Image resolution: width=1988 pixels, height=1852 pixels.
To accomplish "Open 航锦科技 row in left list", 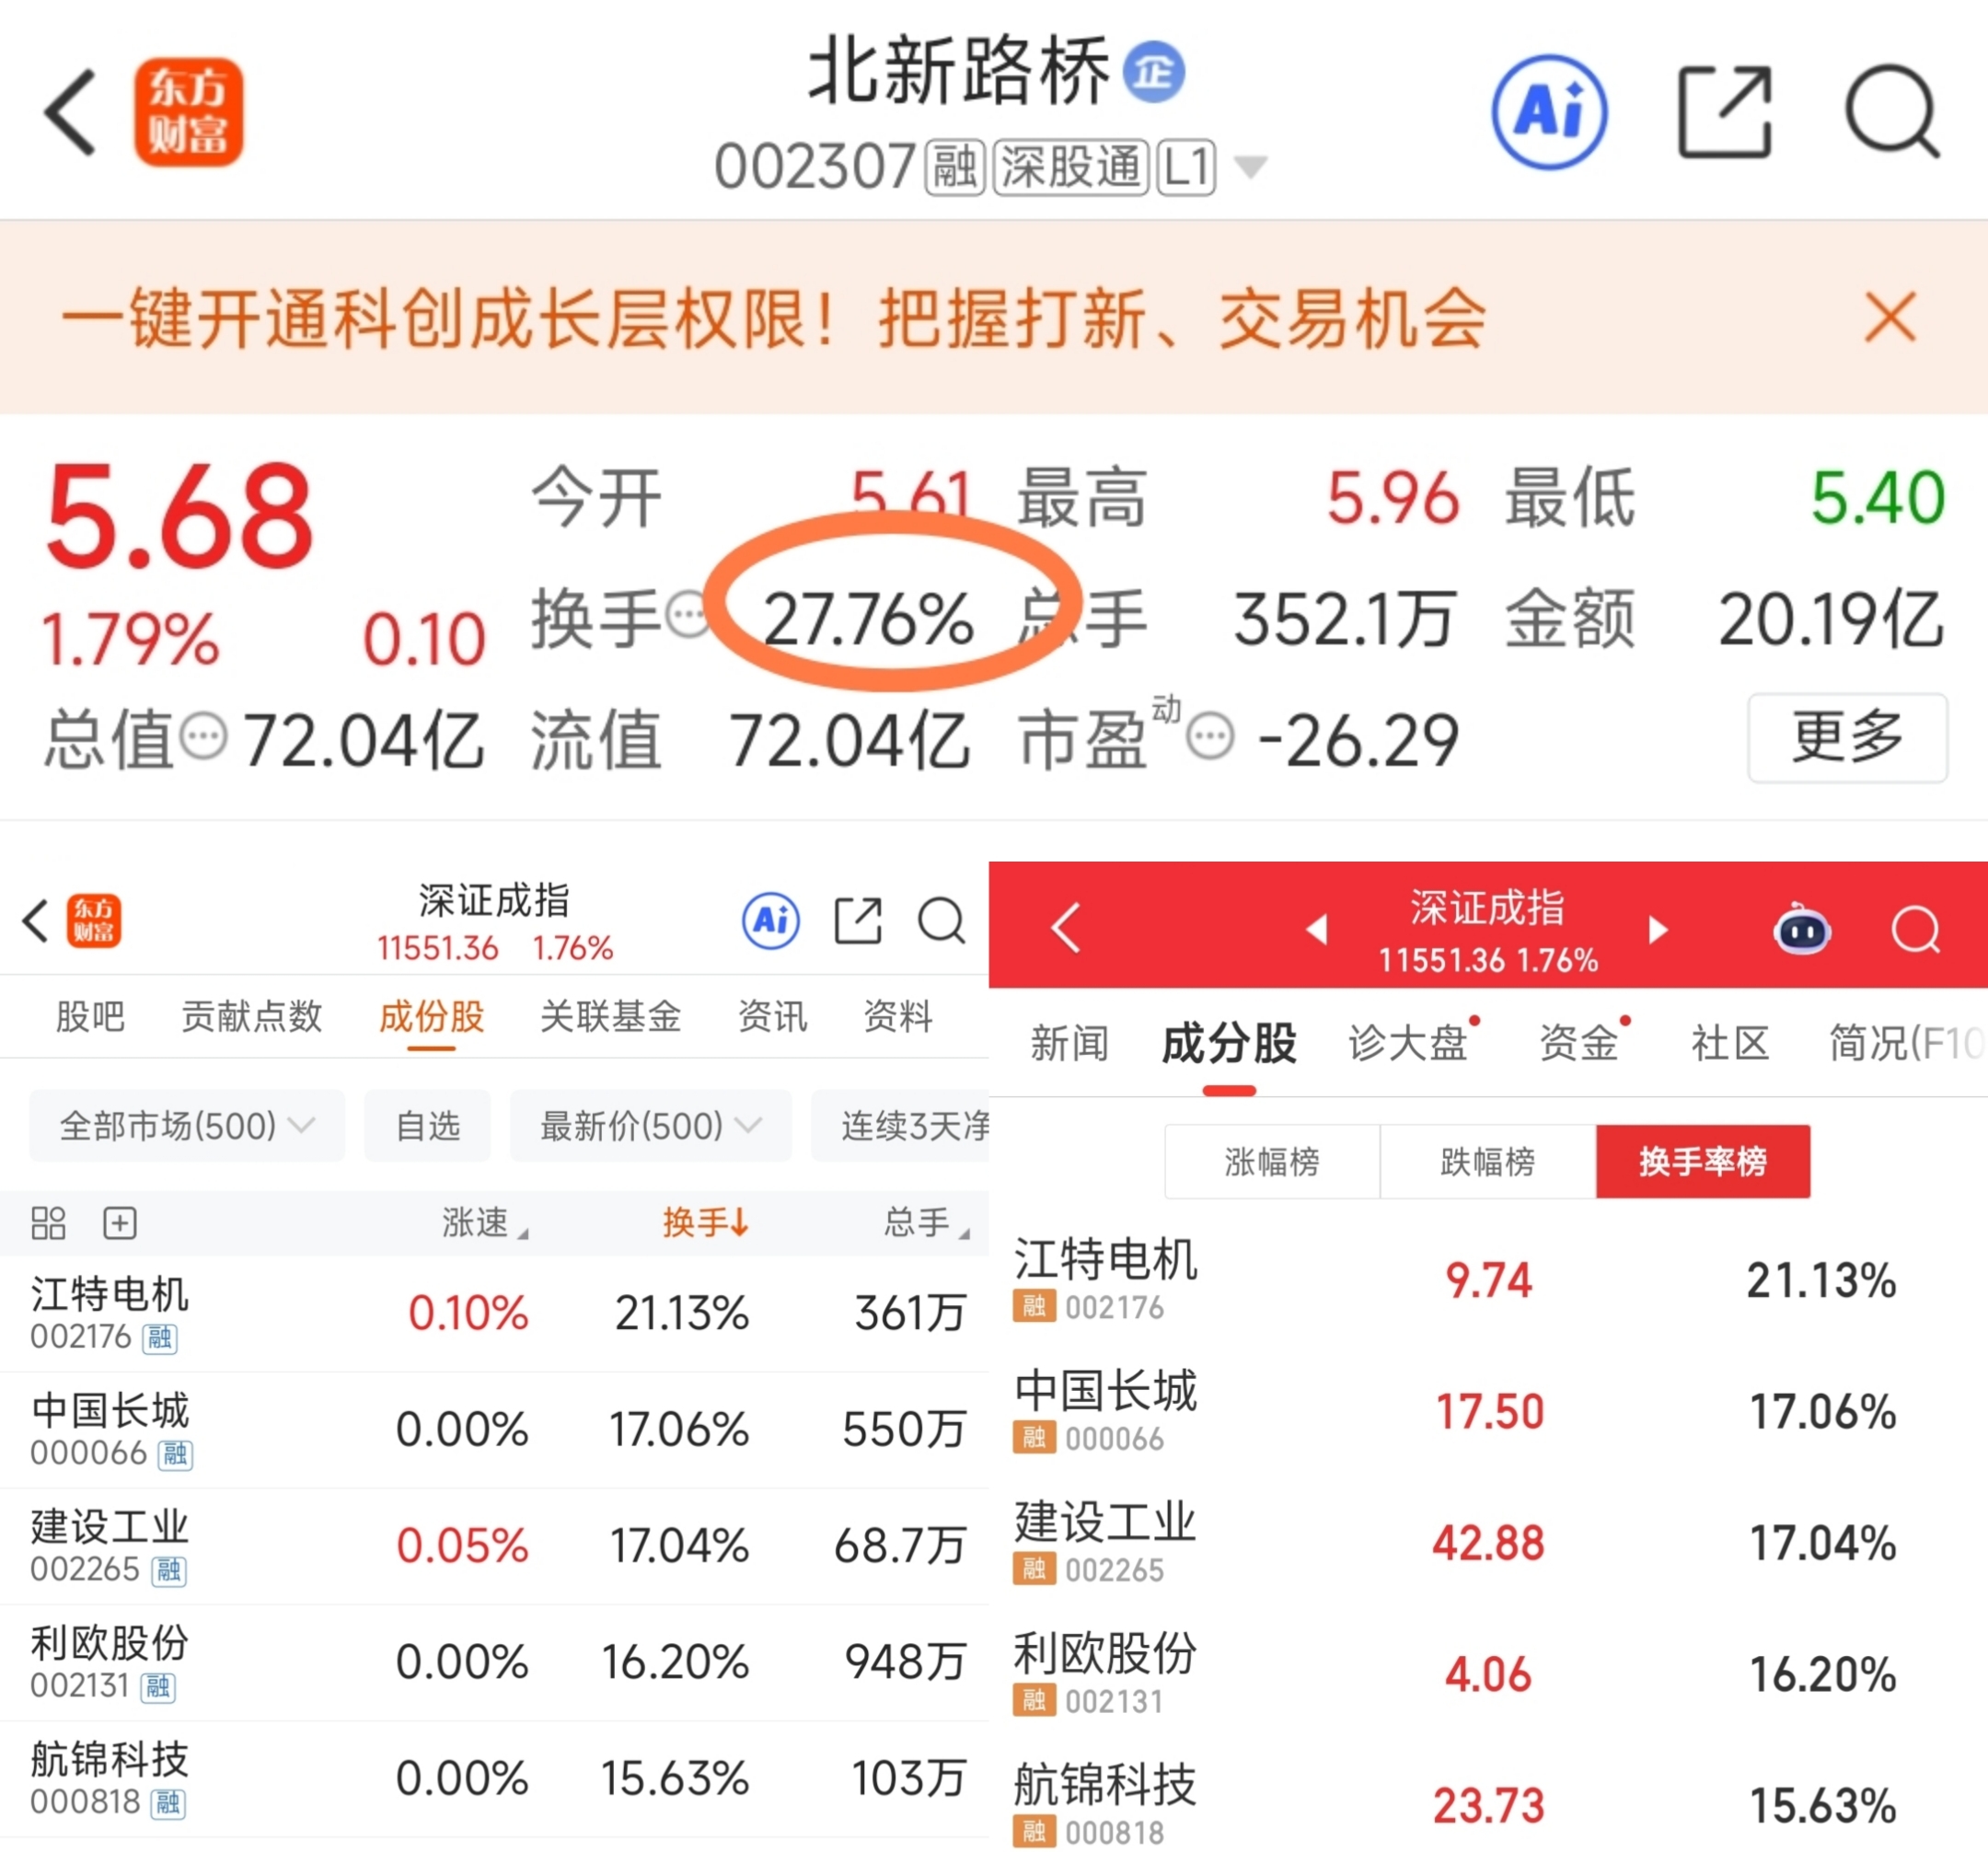I will pyautogui.click(x=494, y=1779).
